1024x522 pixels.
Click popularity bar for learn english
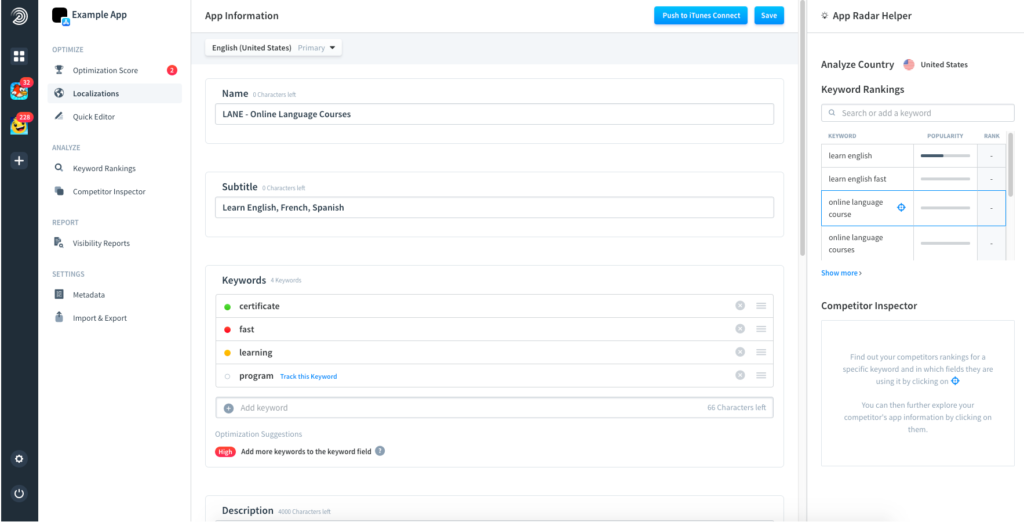[945, 155]
